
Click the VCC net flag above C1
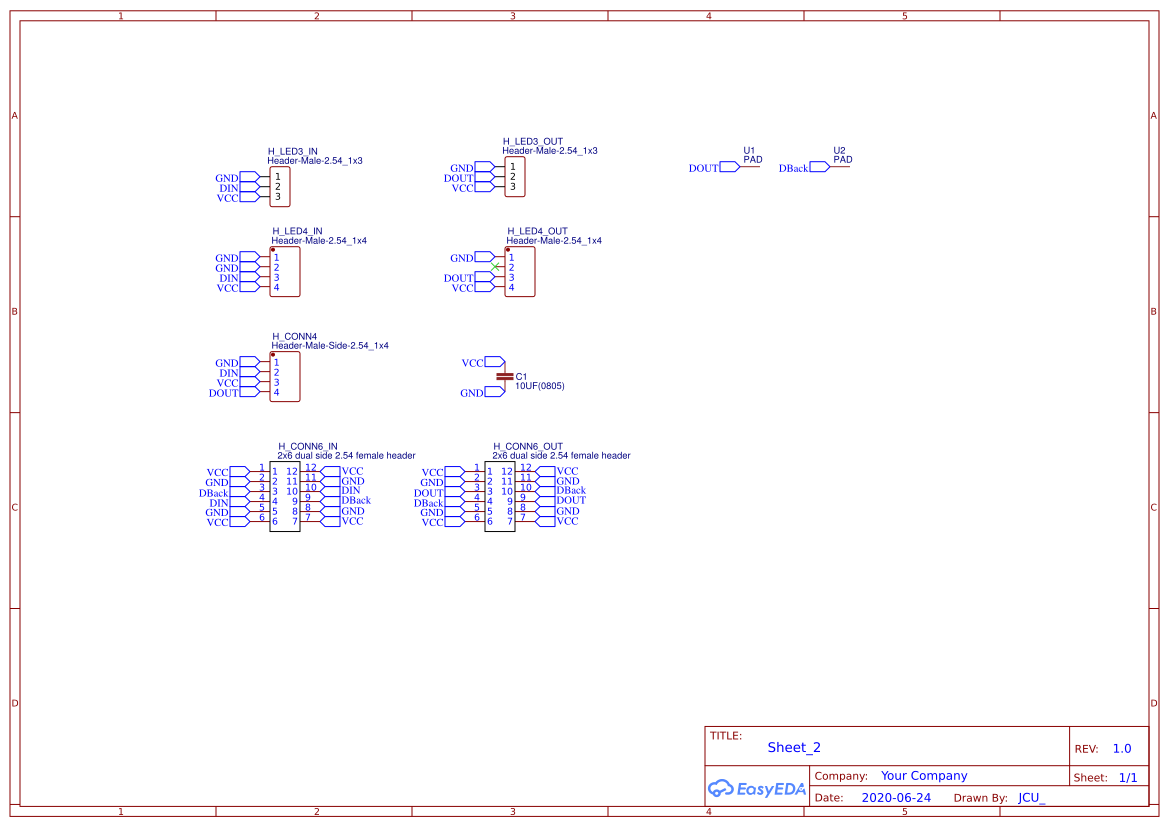pyautogui.click(x=483, y=362)
